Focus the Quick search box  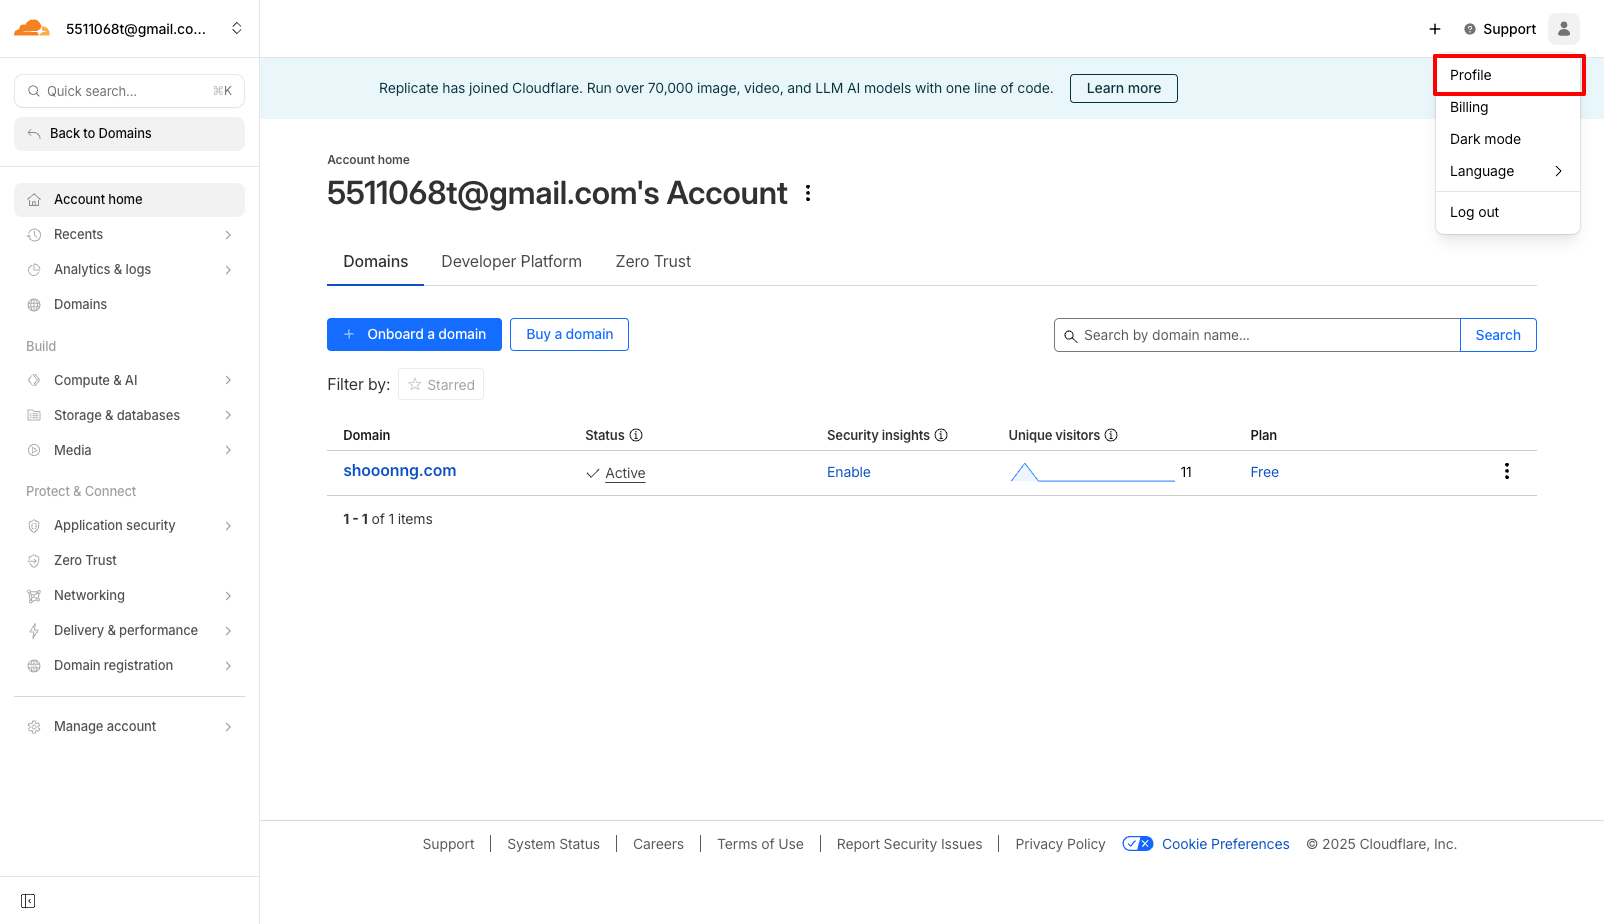point(129,91)
